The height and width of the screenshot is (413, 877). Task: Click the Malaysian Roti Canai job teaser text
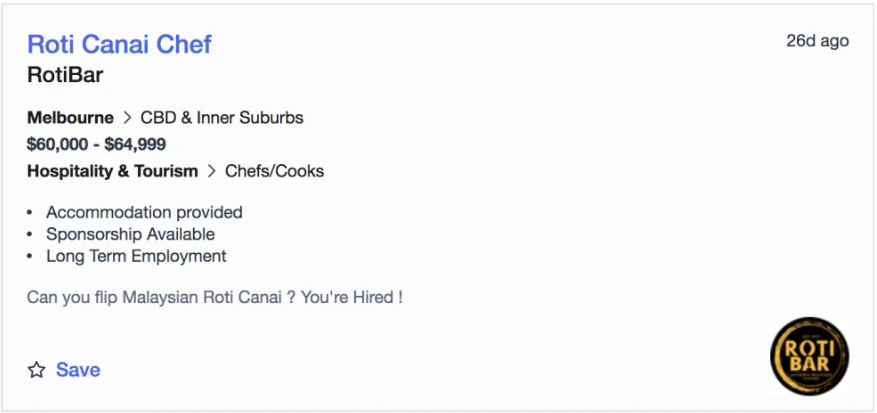click(215, 297)
